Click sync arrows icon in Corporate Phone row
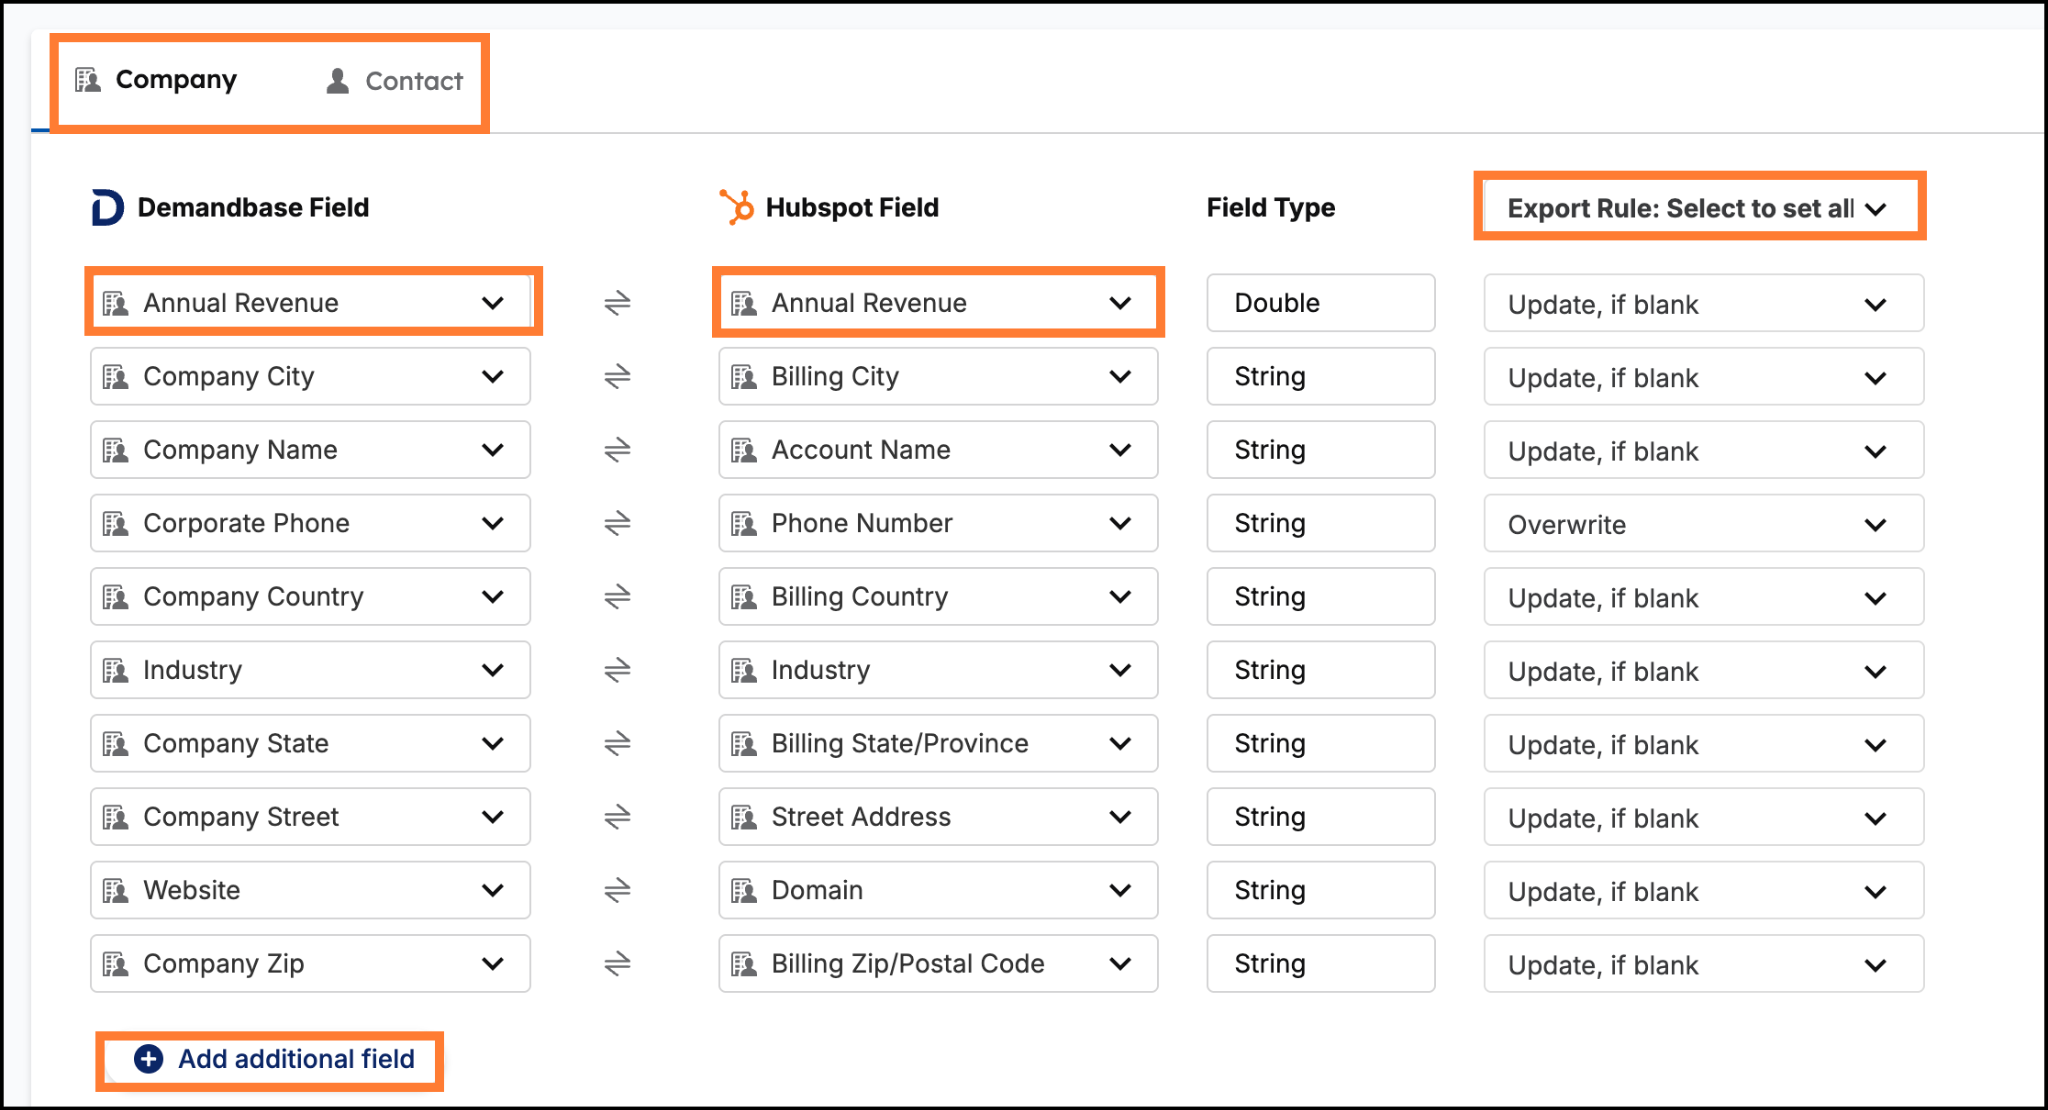The height and width of the screenshot is (1110, 2048). [x=618, y=523]
